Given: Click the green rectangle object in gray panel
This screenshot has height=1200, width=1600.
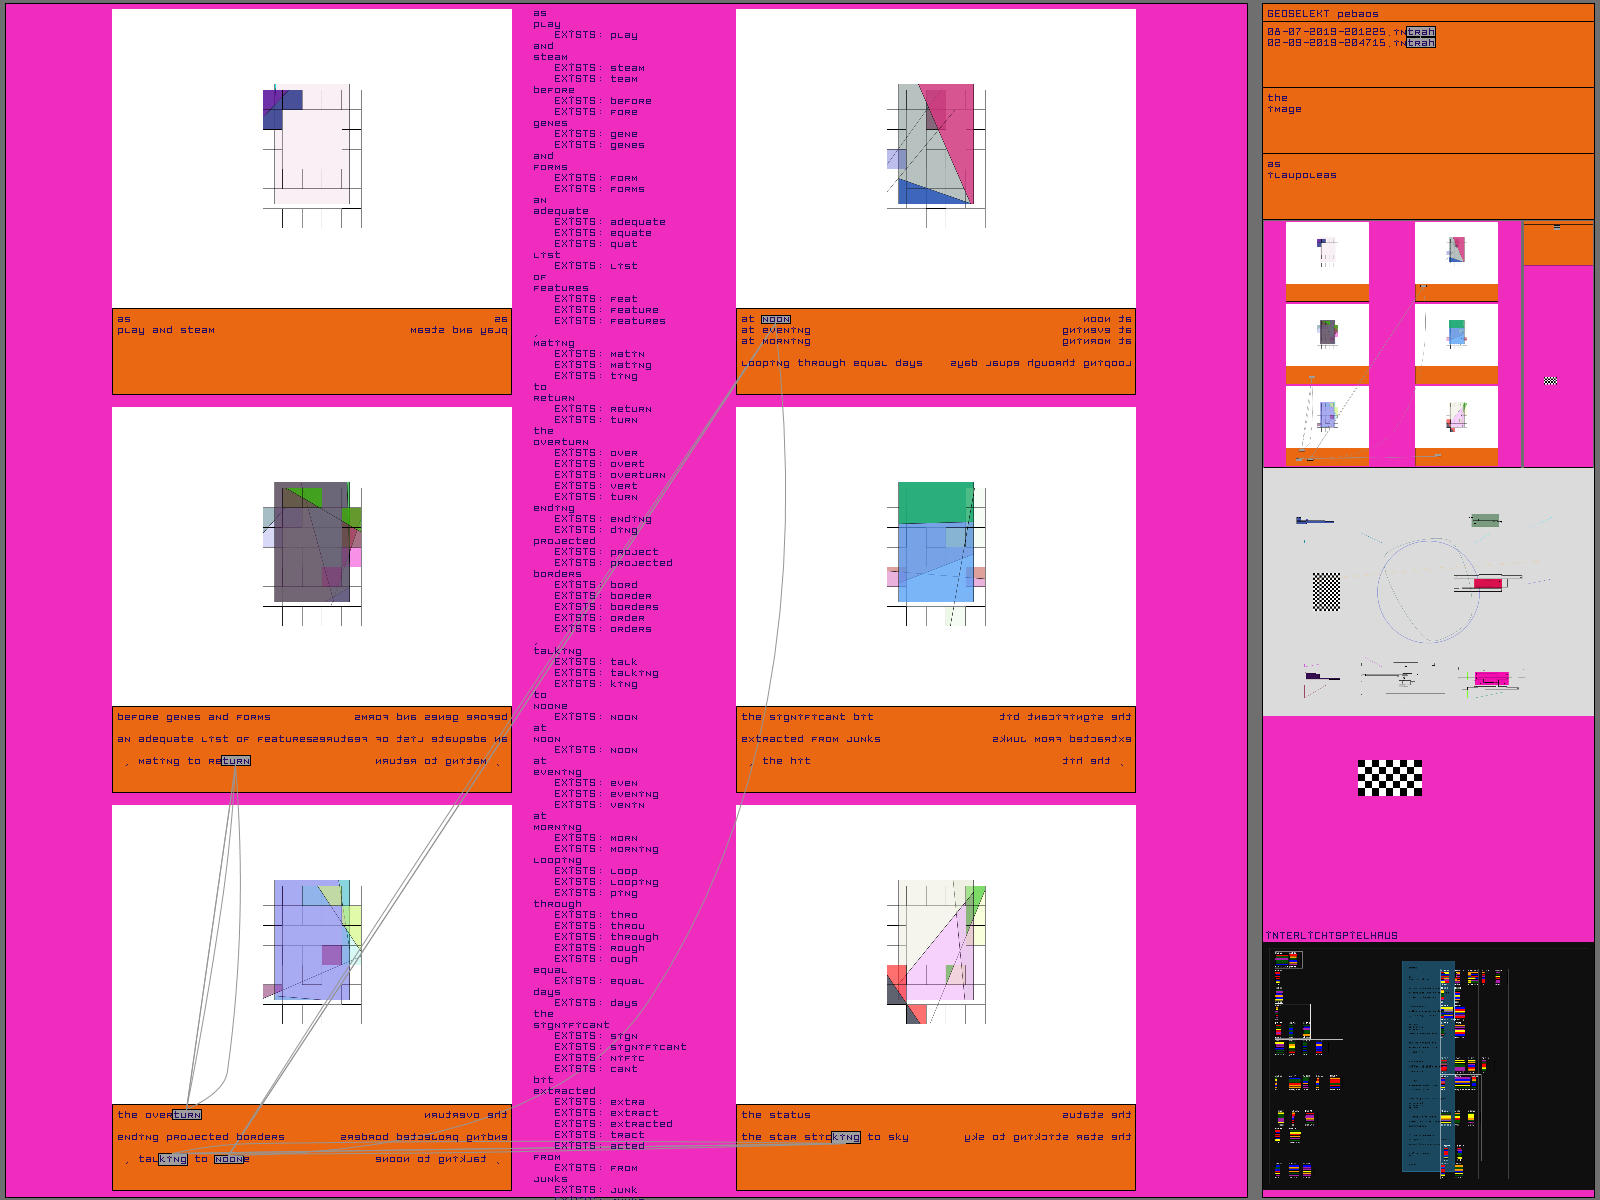Looking at the screenshot, I should pyautogui.click(x=1485, y=520).
